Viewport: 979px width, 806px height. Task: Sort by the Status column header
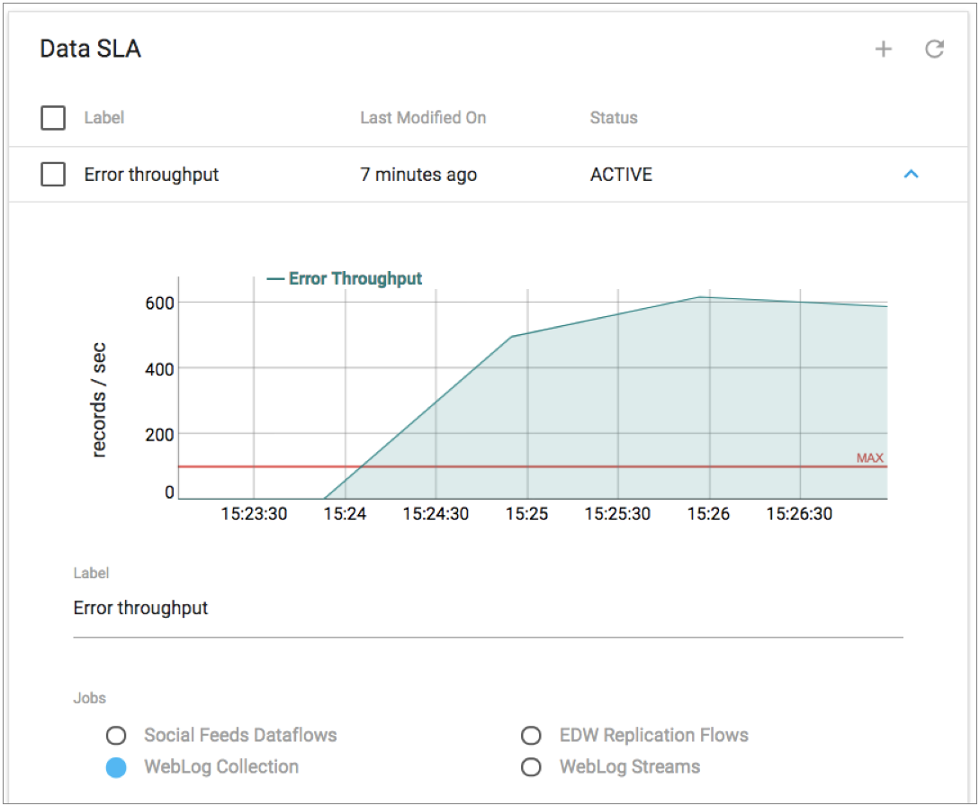pyautogui.click(x=613, y=118)
